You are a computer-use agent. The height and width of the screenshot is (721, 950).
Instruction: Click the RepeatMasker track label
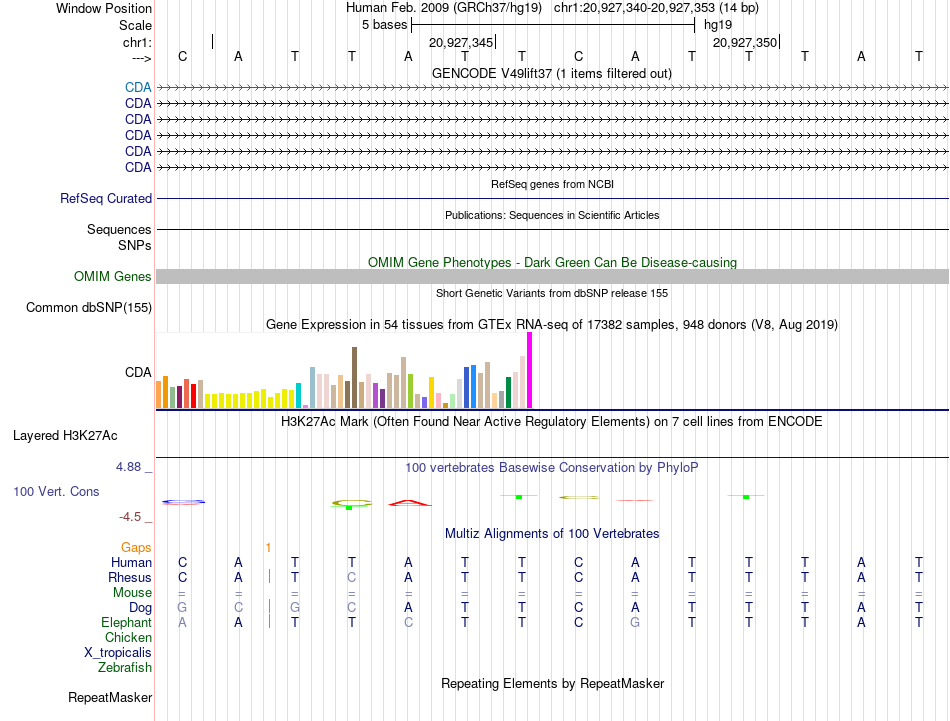point(110,698)
